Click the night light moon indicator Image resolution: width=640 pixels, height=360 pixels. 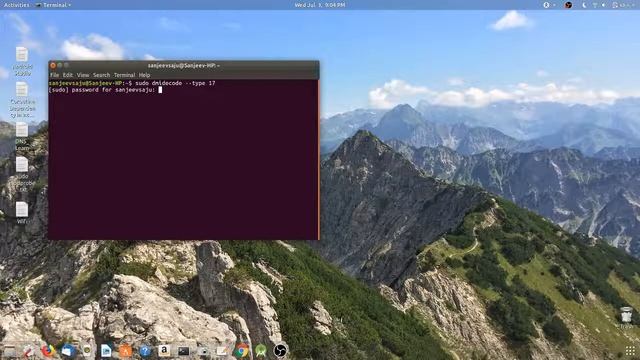pyautogui.click(x=584, y=5)
